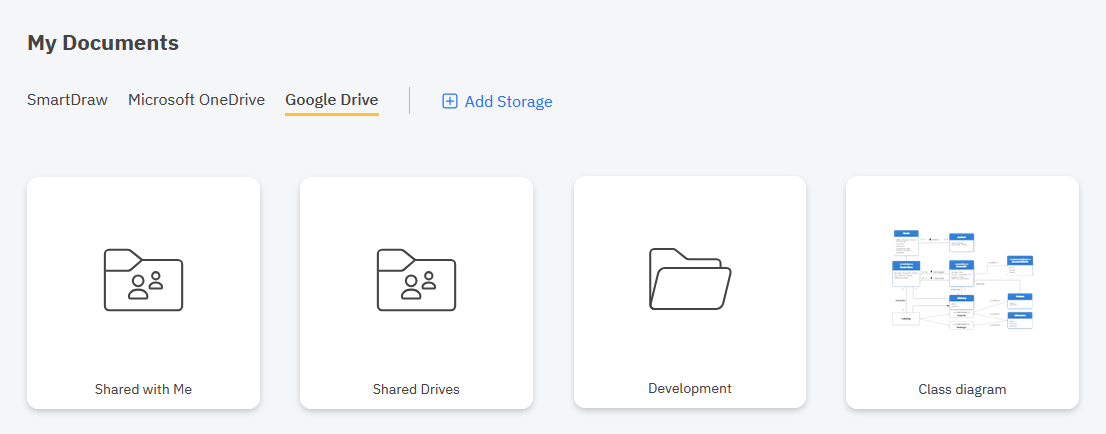This screenshot has width=1106, height=434.
Task: Switch to the SmartDraw storage tab
Action: (x=67, y=100)
